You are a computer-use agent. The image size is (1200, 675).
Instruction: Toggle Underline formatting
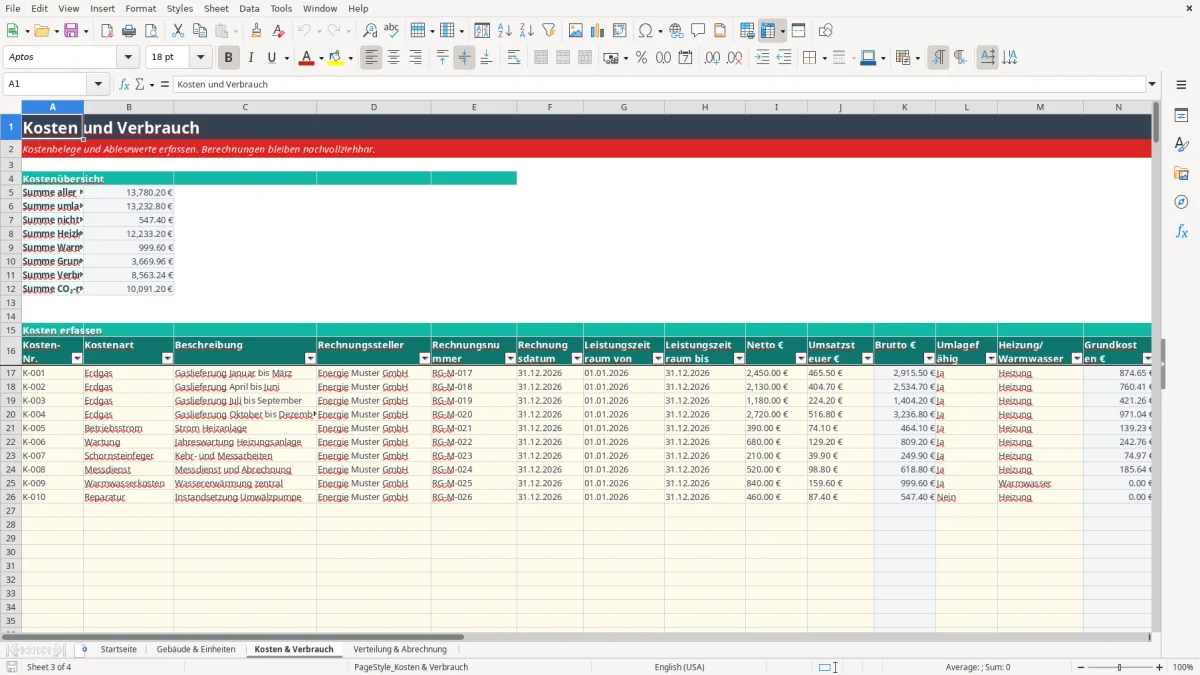[272, 58]
